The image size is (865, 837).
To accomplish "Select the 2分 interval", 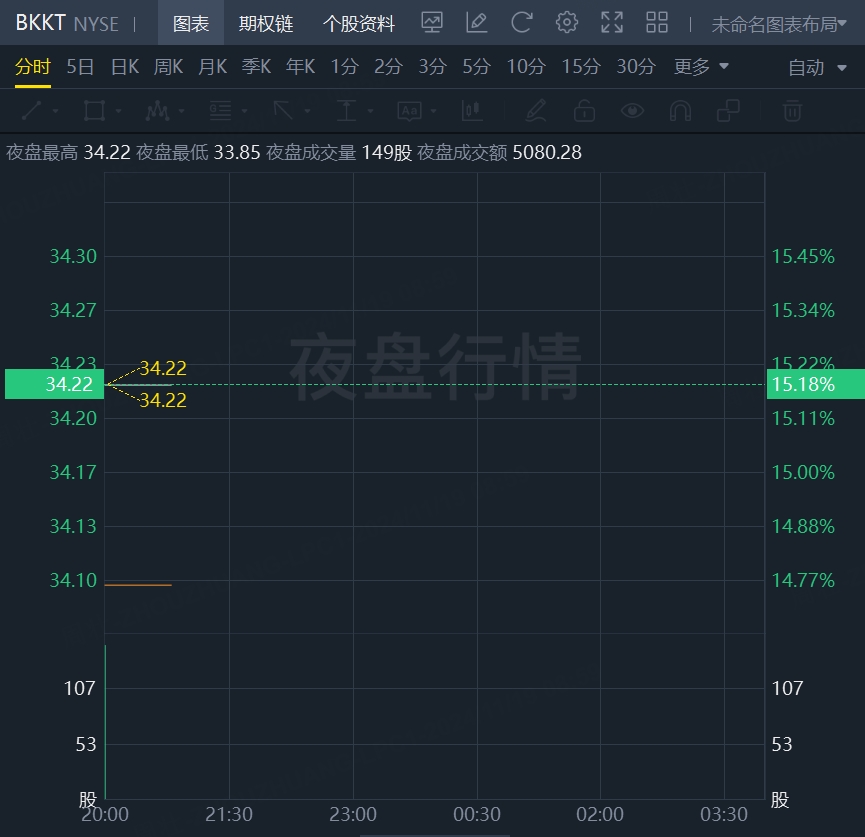I will click(x=388, y=67).
